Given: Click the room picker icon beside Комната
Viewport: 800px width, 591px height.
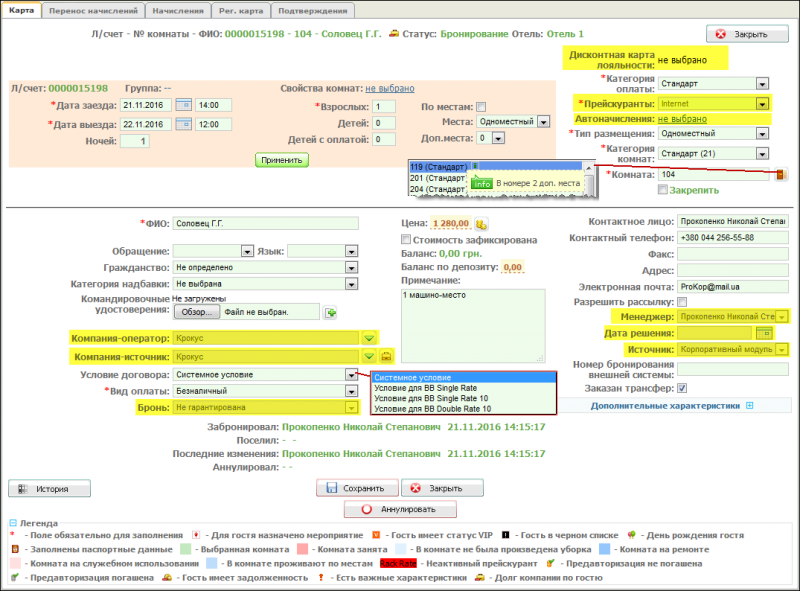Looking at the screenshot, I should tap(780, 175).
